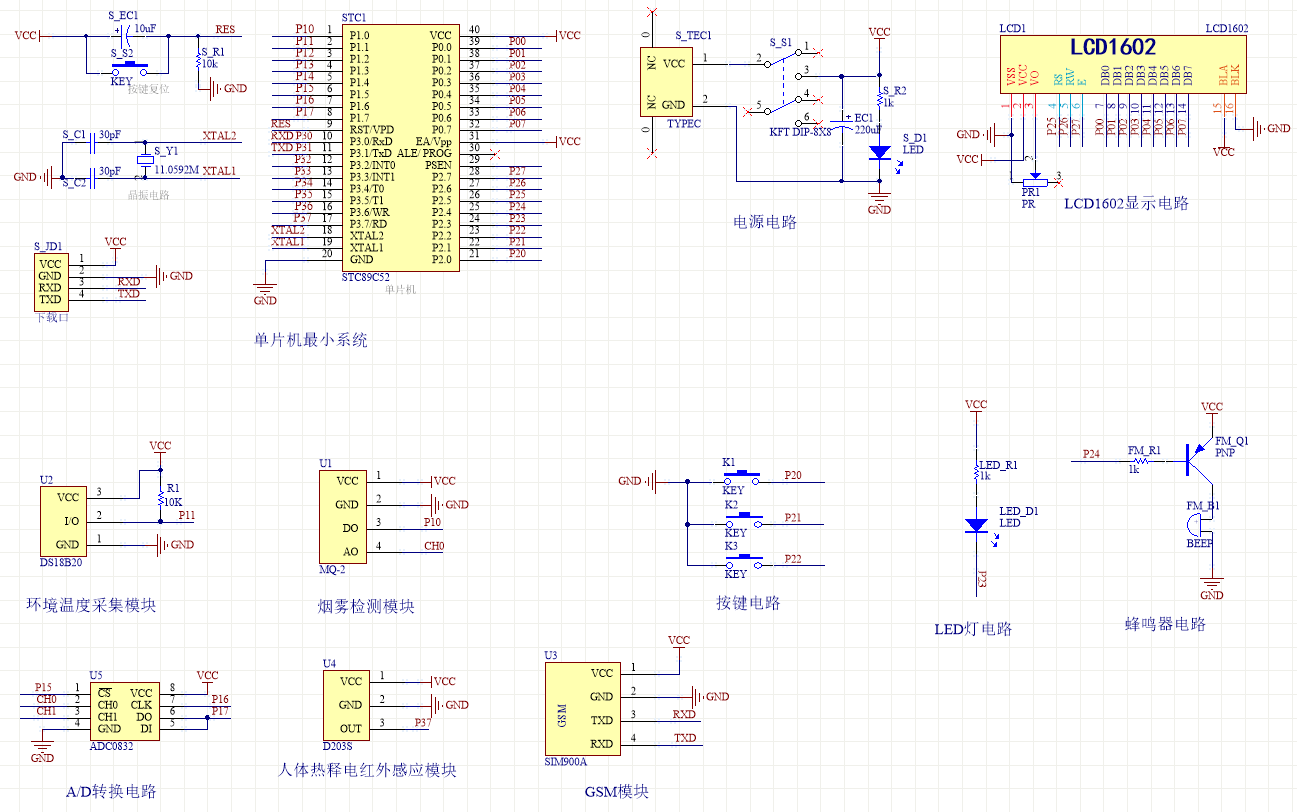Image resolution: width=1297 pixels, height=812 pixels.
Task: Click the ADC0832 converter chip U5
Action: tap(124, 711)
